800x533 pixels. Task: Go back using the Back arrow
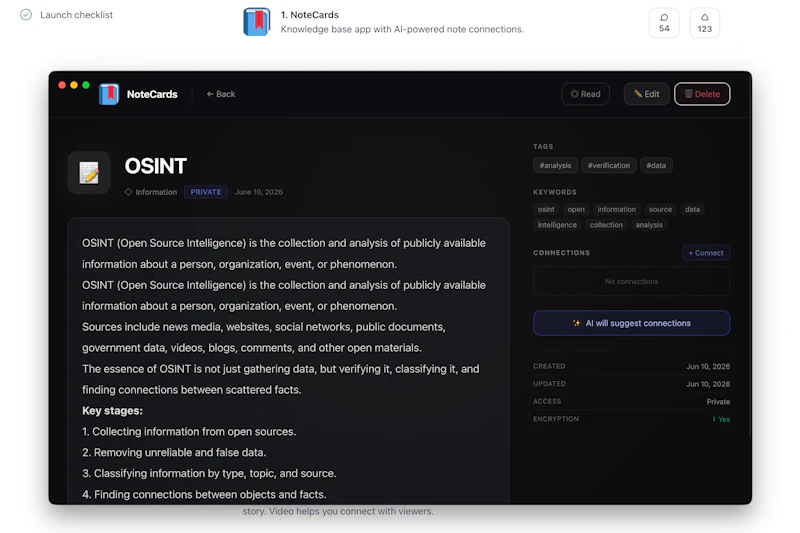221,94
